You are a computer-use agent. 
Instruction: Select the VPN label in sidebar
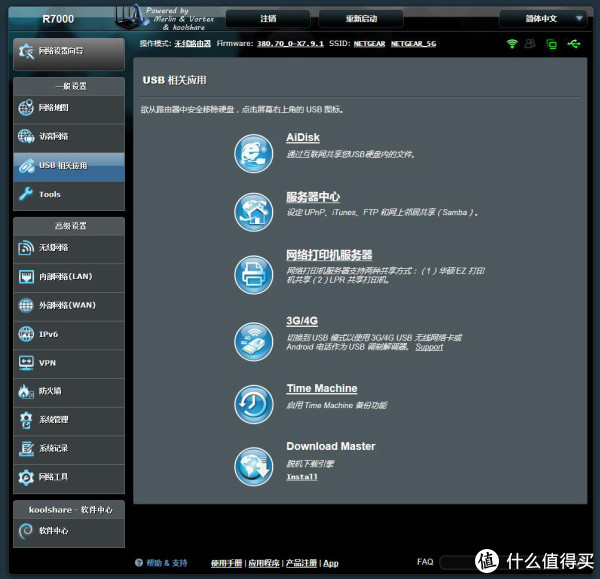(47, 363)
